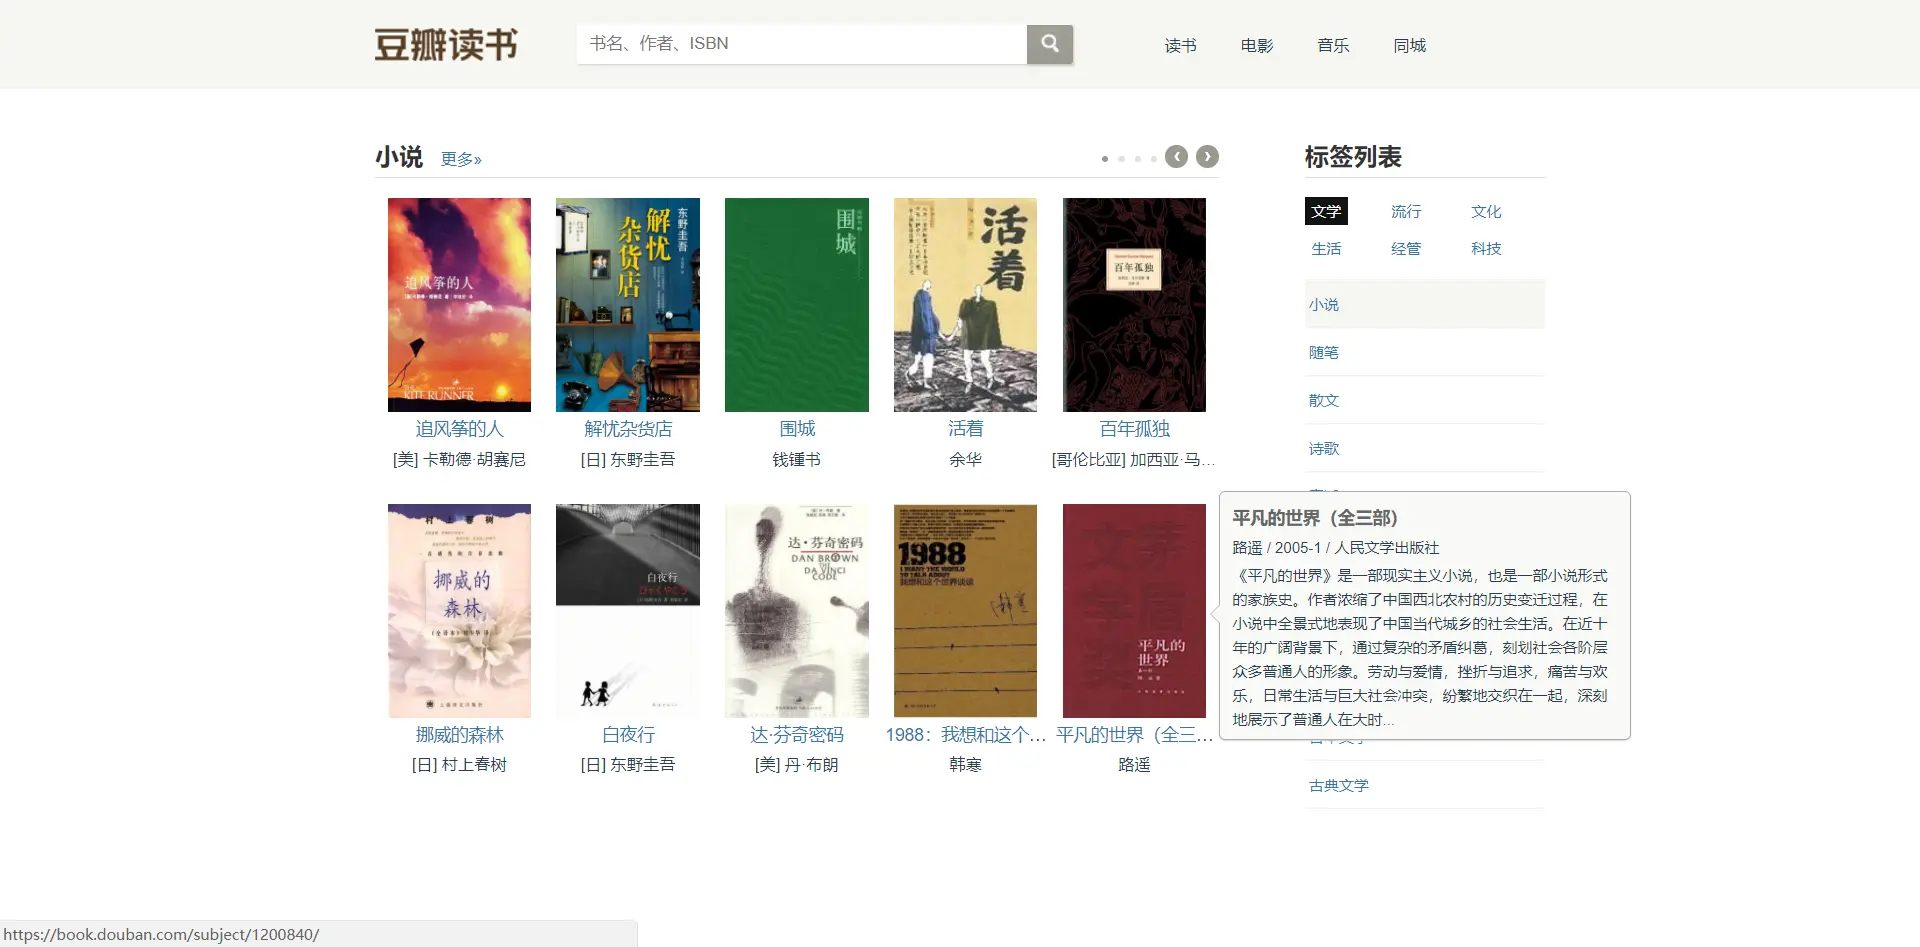Viewport: 1920px width, 947px height.
Task: Select the second carousel page dot
Action: [1121, 159]
